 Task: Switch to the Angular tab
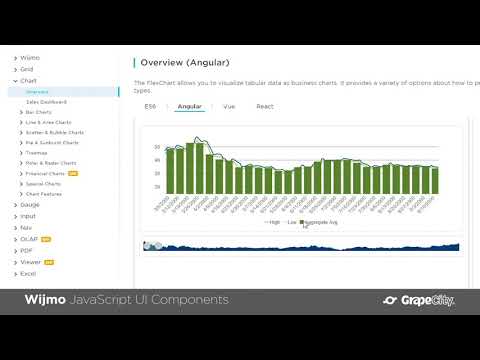[190, 107]
